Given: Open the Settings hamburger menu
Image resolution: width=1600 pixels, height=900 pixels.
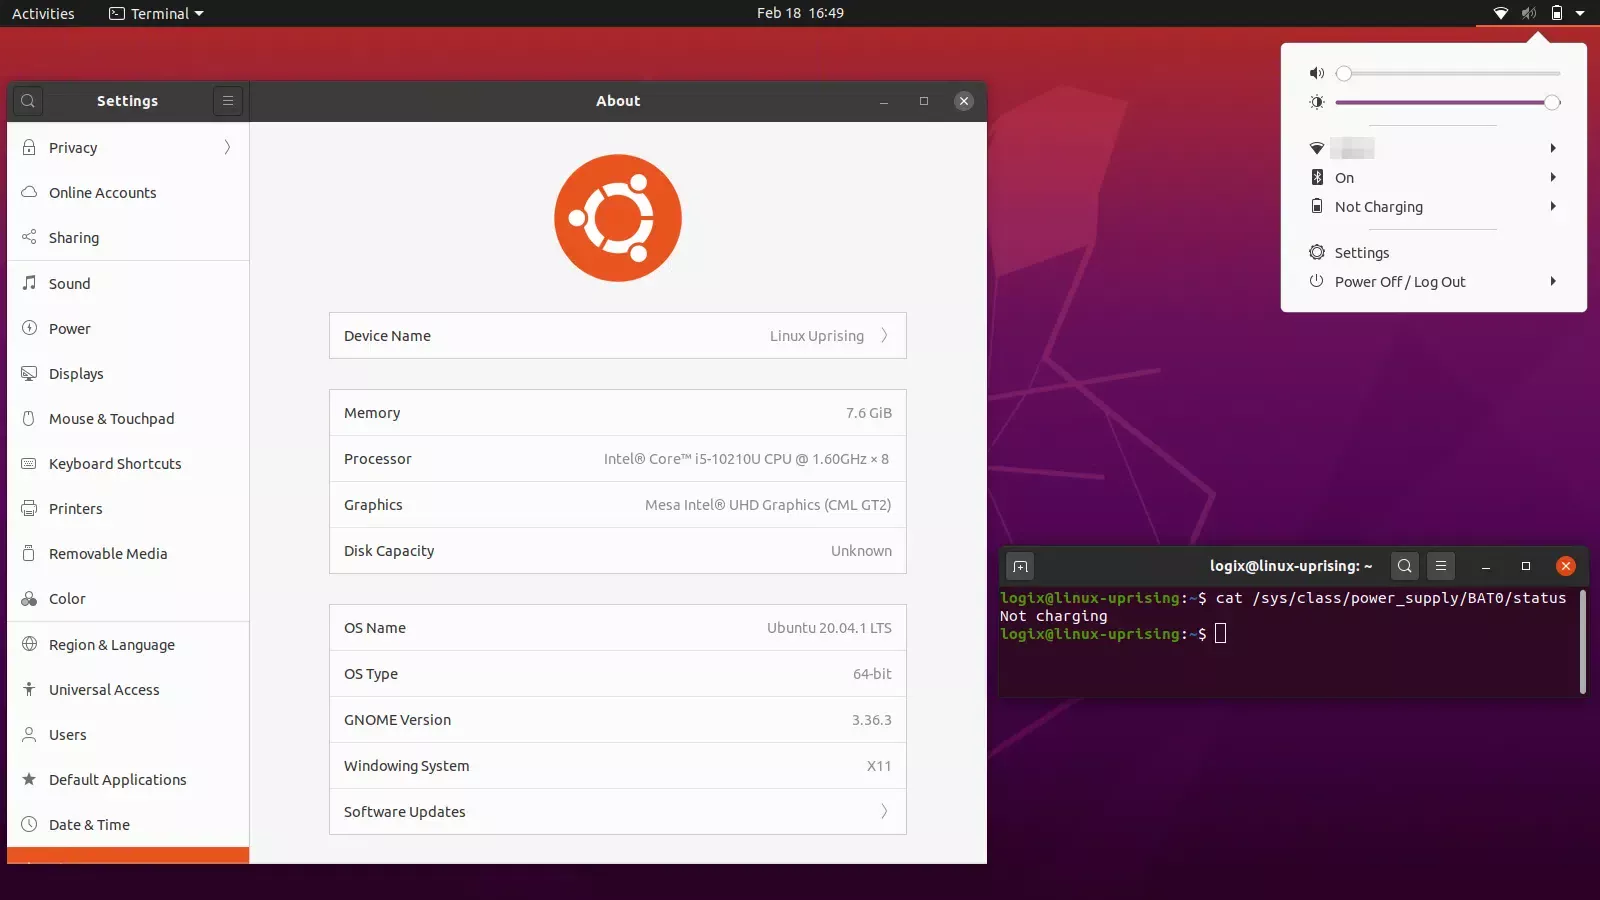Looking at the screenshot, I should point(228,101).
